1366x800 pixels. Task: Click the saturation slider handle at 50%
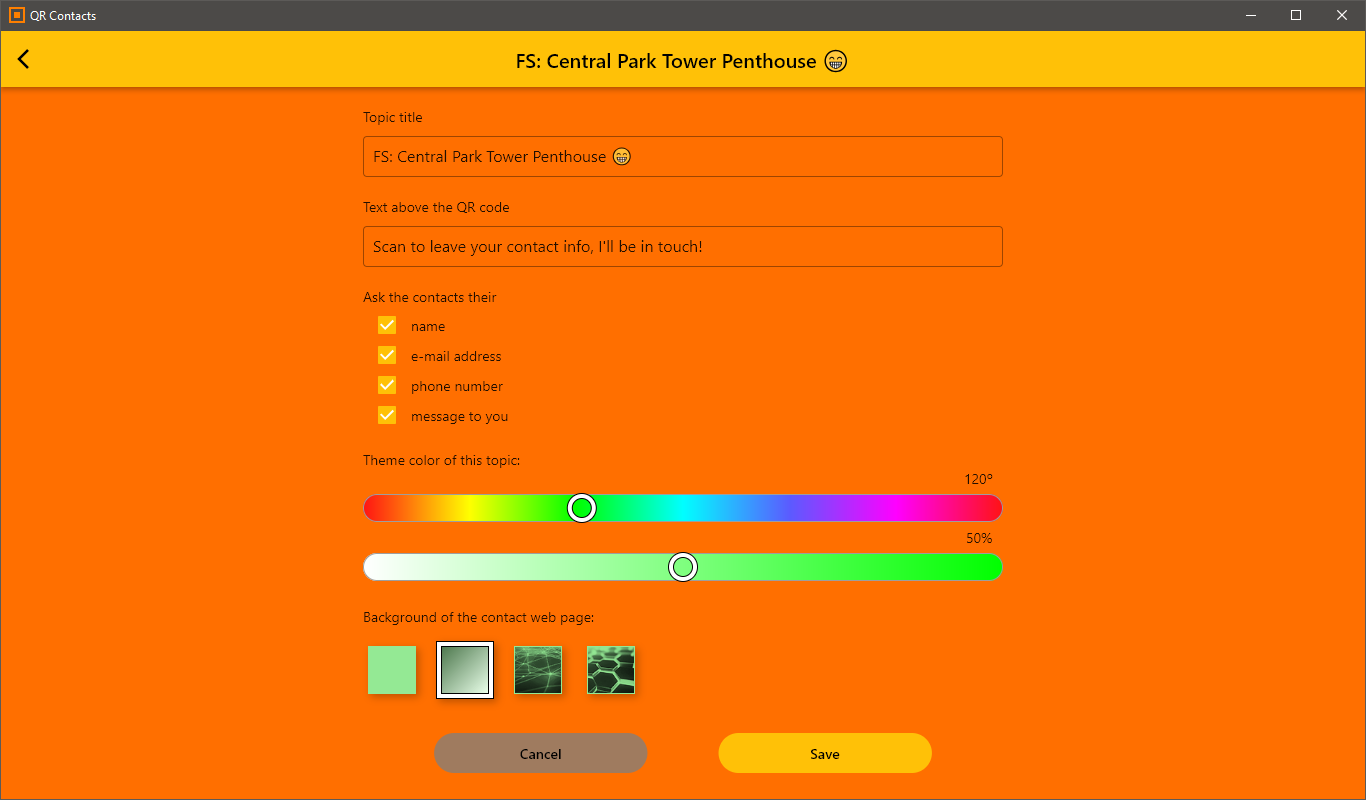683,567
